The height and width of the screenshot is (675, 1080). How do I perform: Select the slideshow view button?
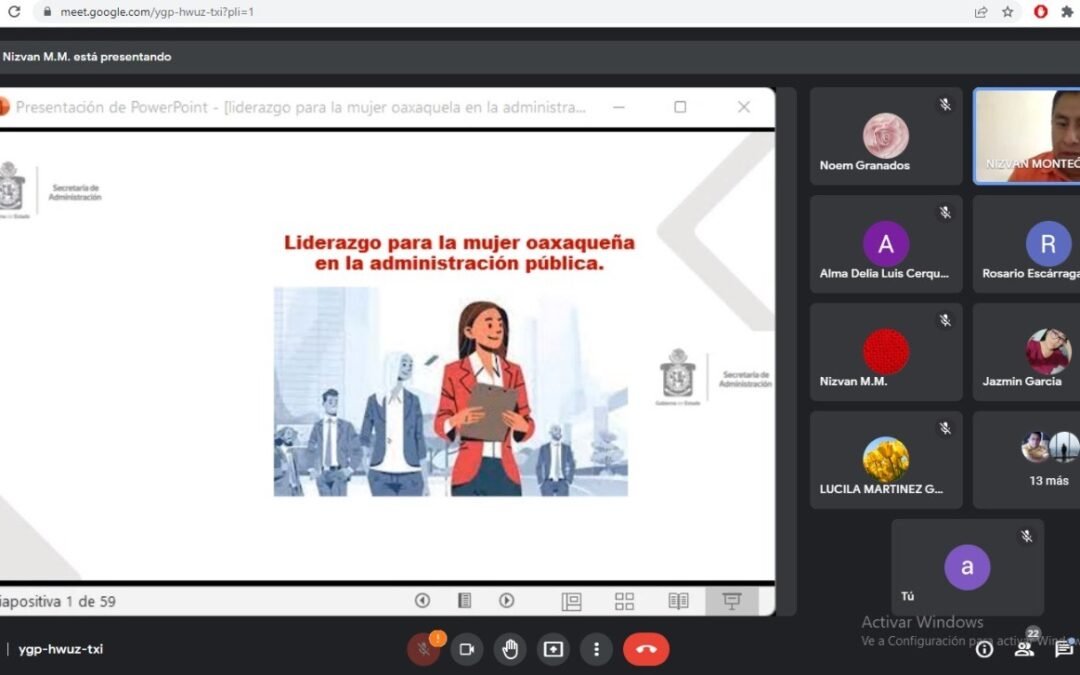pyautogui.click(x=732, y=601)
